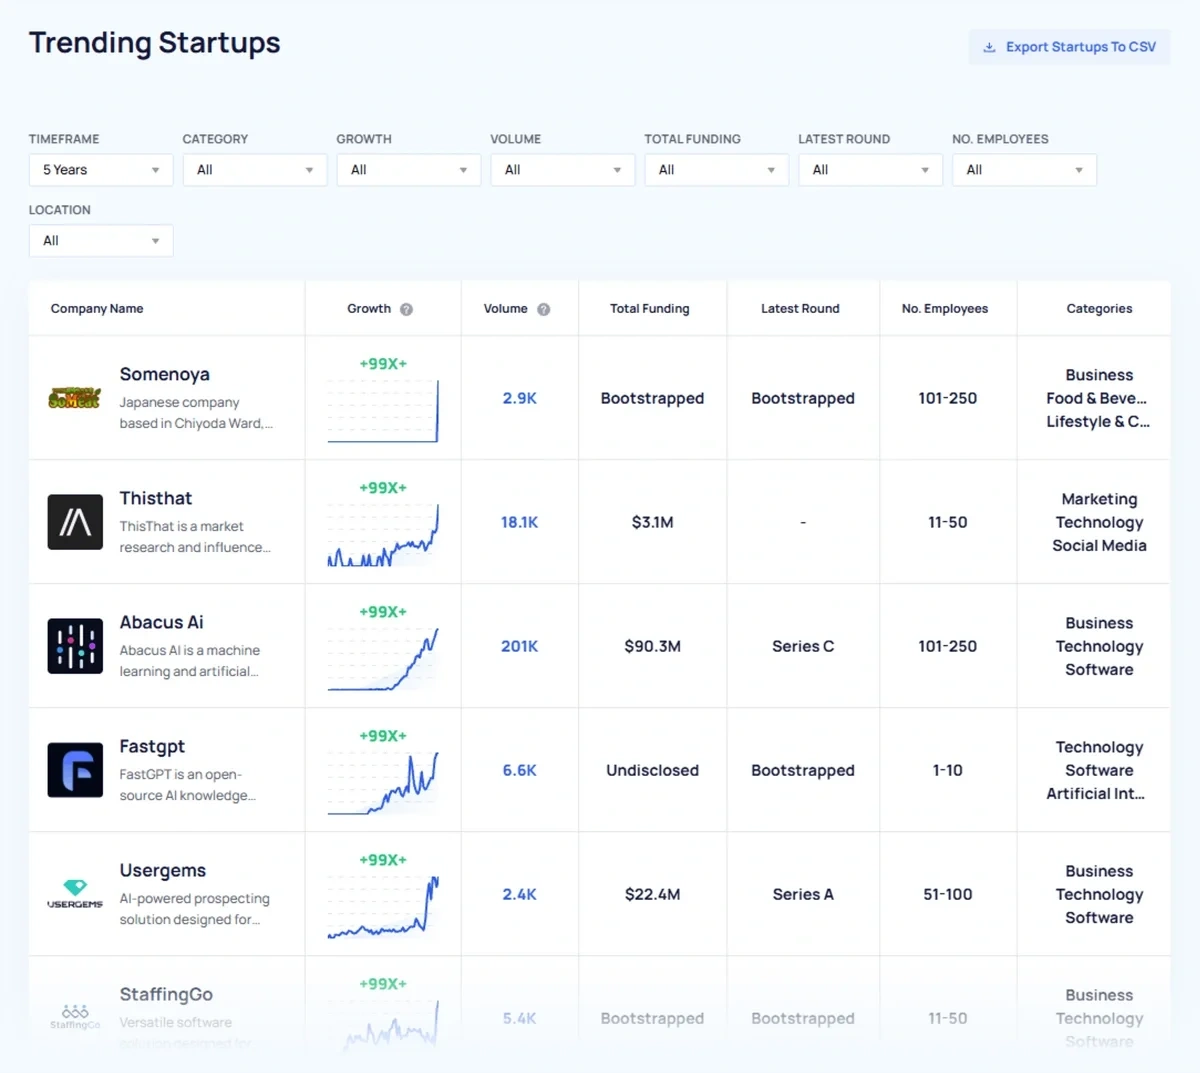Click the Series A latest round cell
1200x1073 pixels.
point(803,894)
